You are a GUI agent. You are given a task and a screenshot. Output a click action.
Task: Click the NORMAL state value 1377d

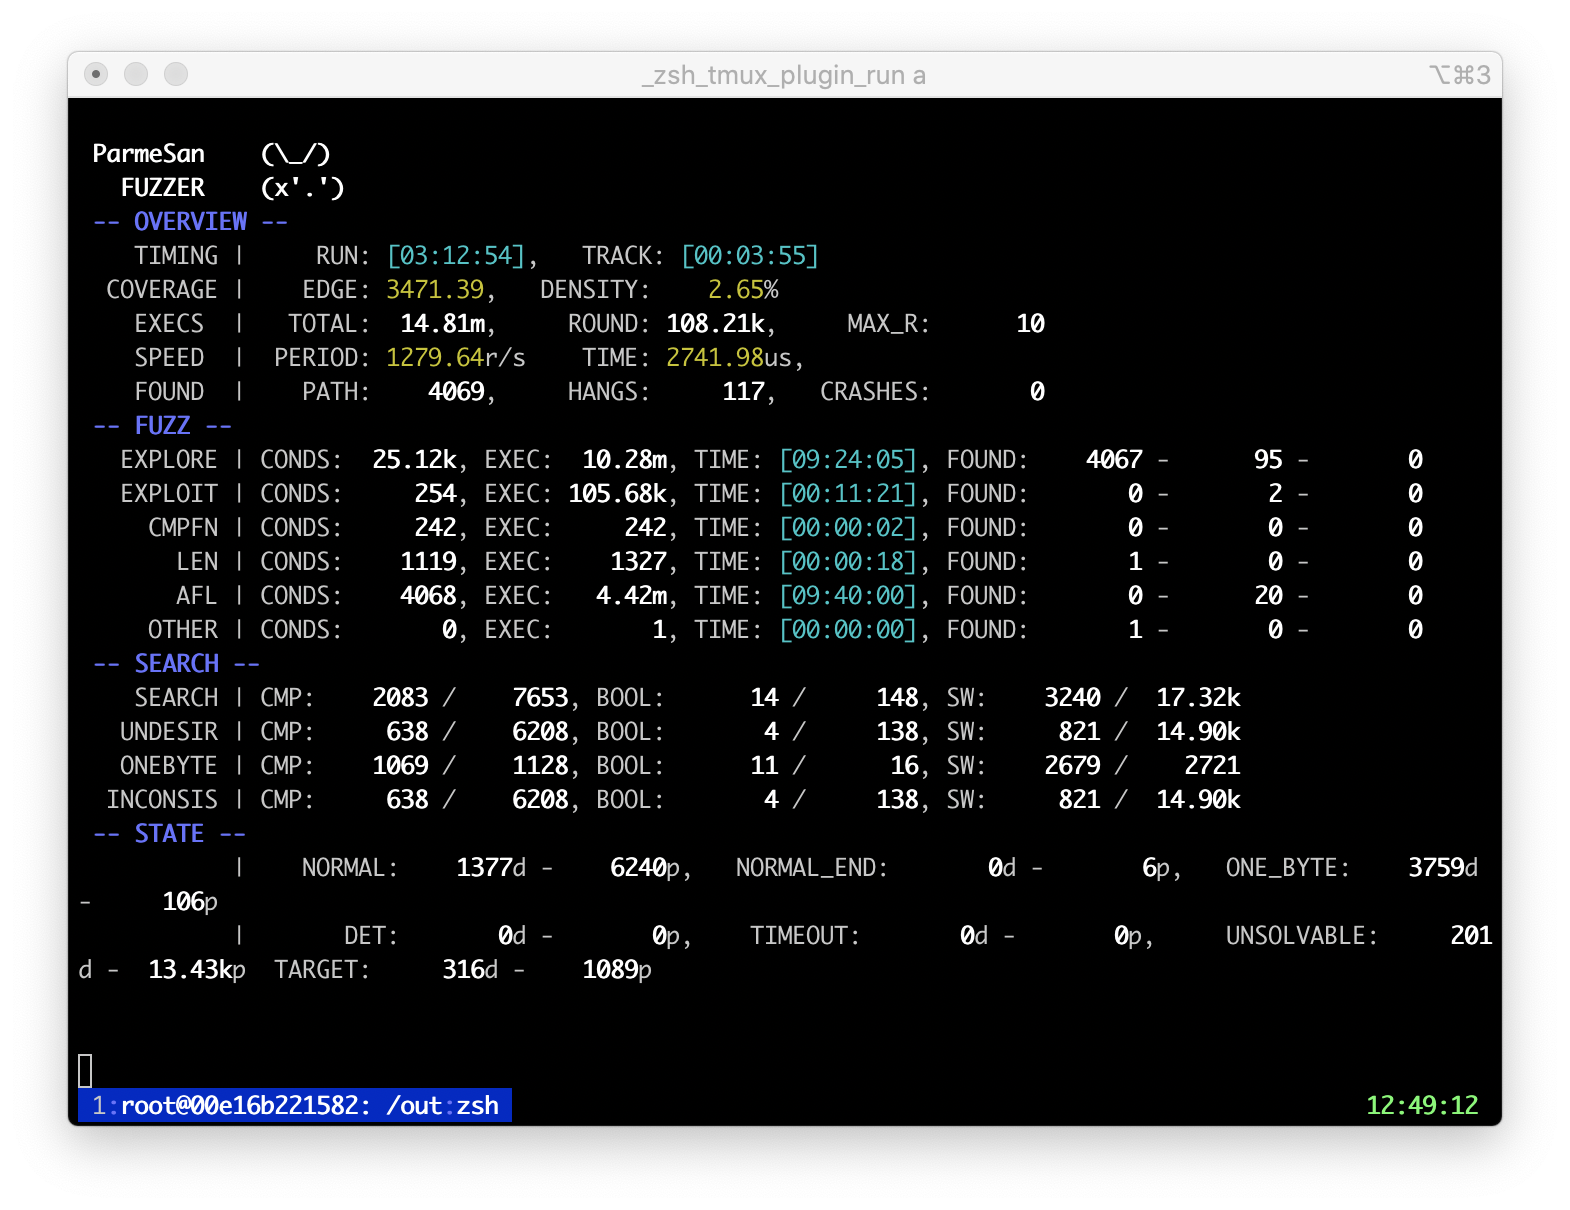tap(491, 868)
